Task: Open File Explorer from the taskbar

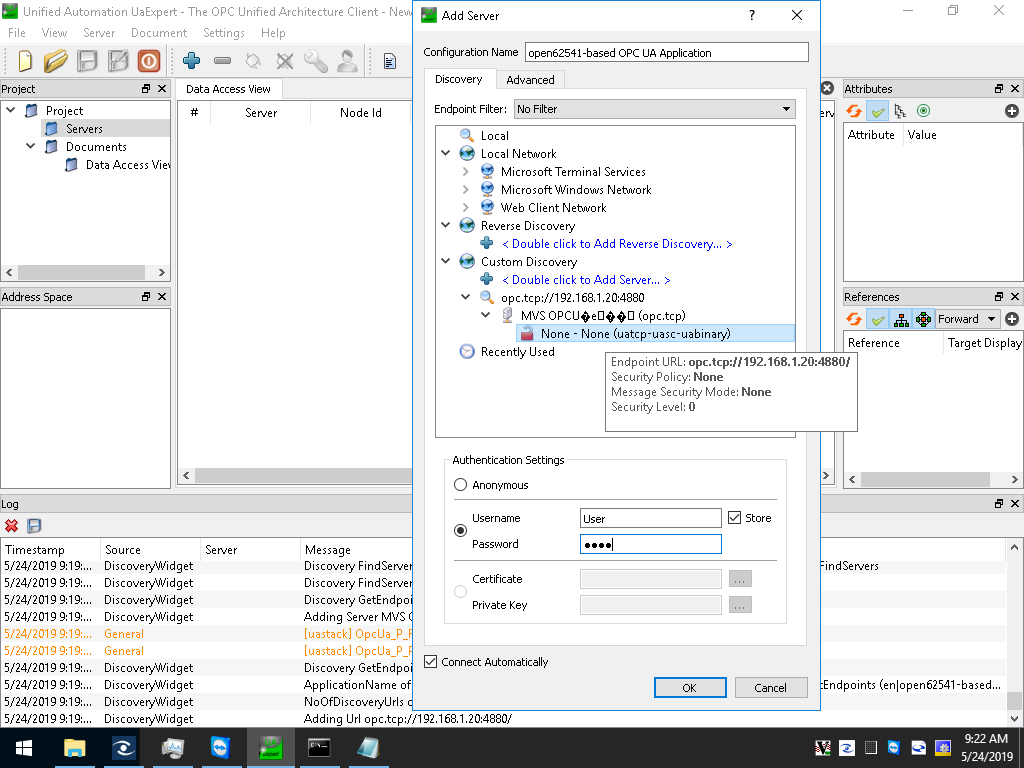Action: tap(74, 748)
